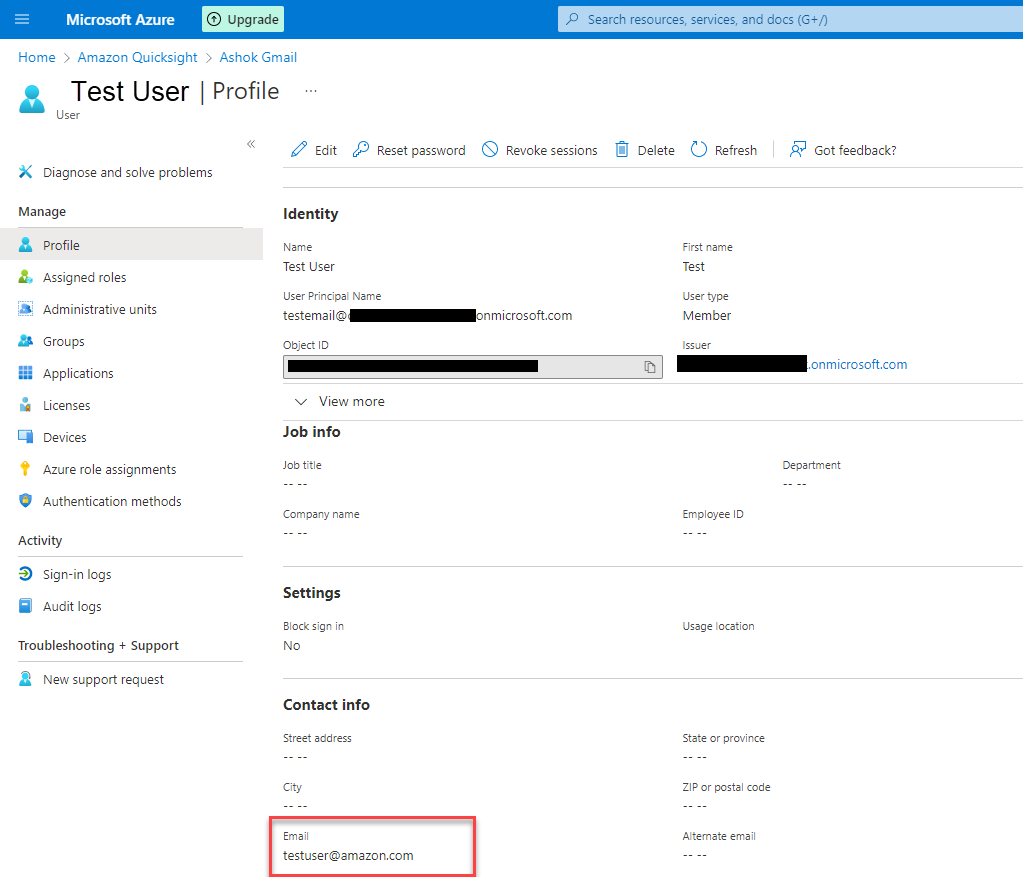
Task: Click the Applications grid icon
Action: pos(25,373)
